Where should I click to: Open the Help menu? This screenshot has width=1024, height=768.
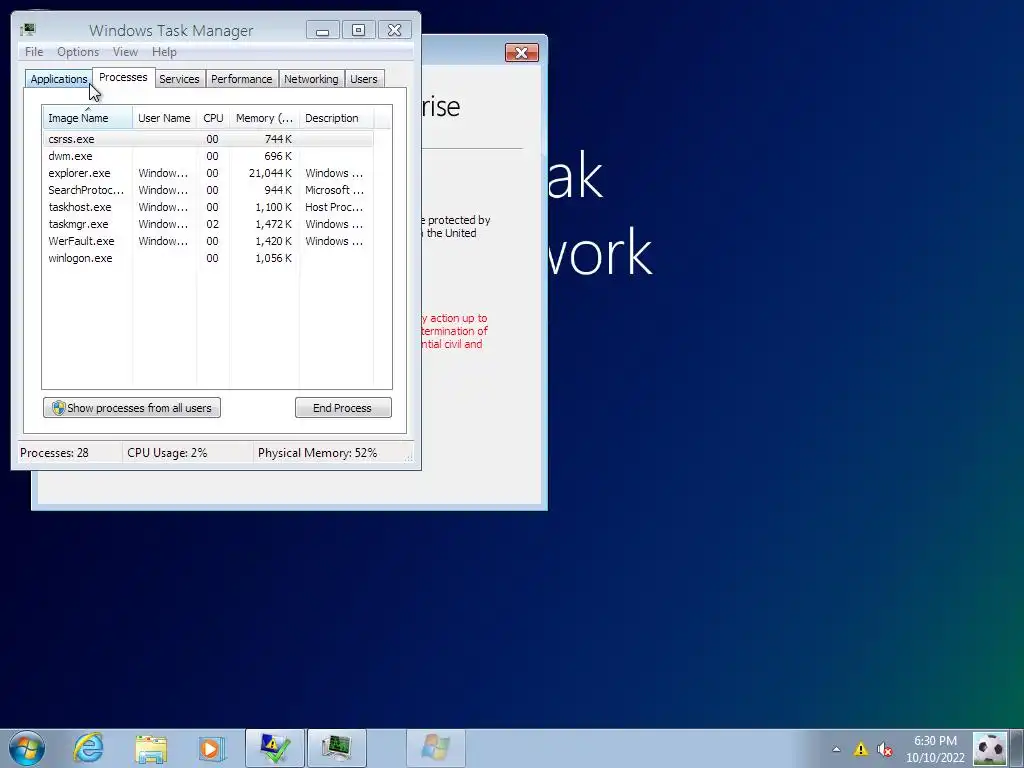pyautogui.click(x=164, y=52)
